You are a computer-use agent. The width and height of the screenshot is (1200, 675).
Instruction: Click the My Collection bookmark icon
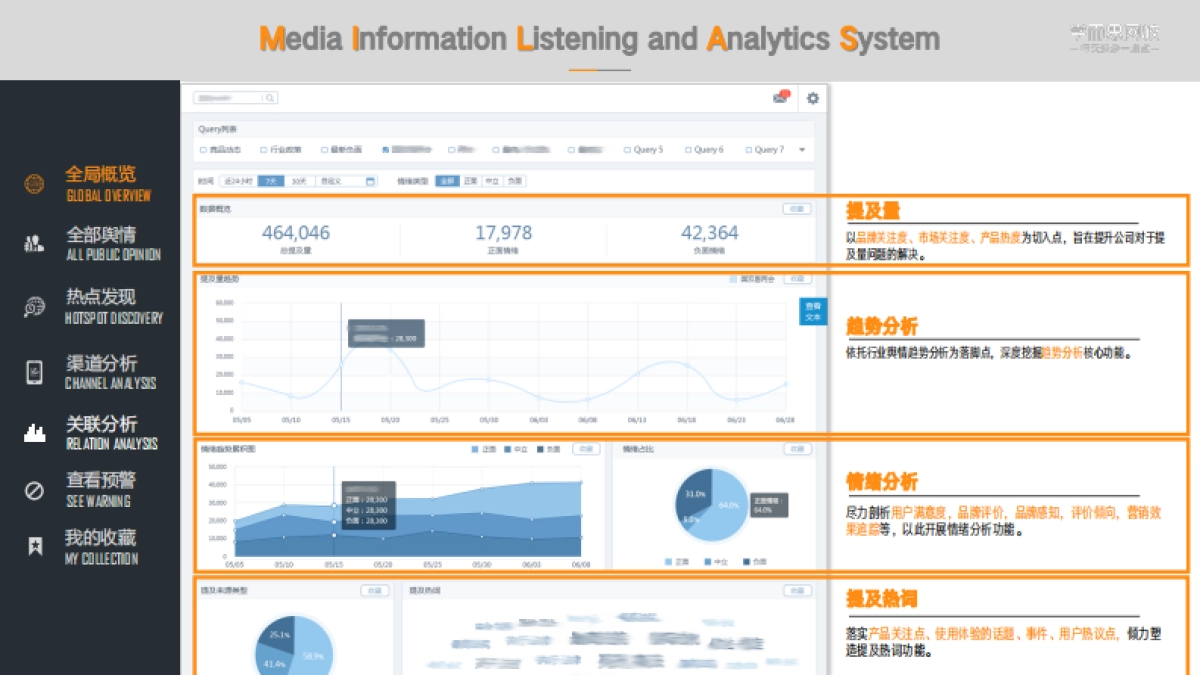point(35,546)
